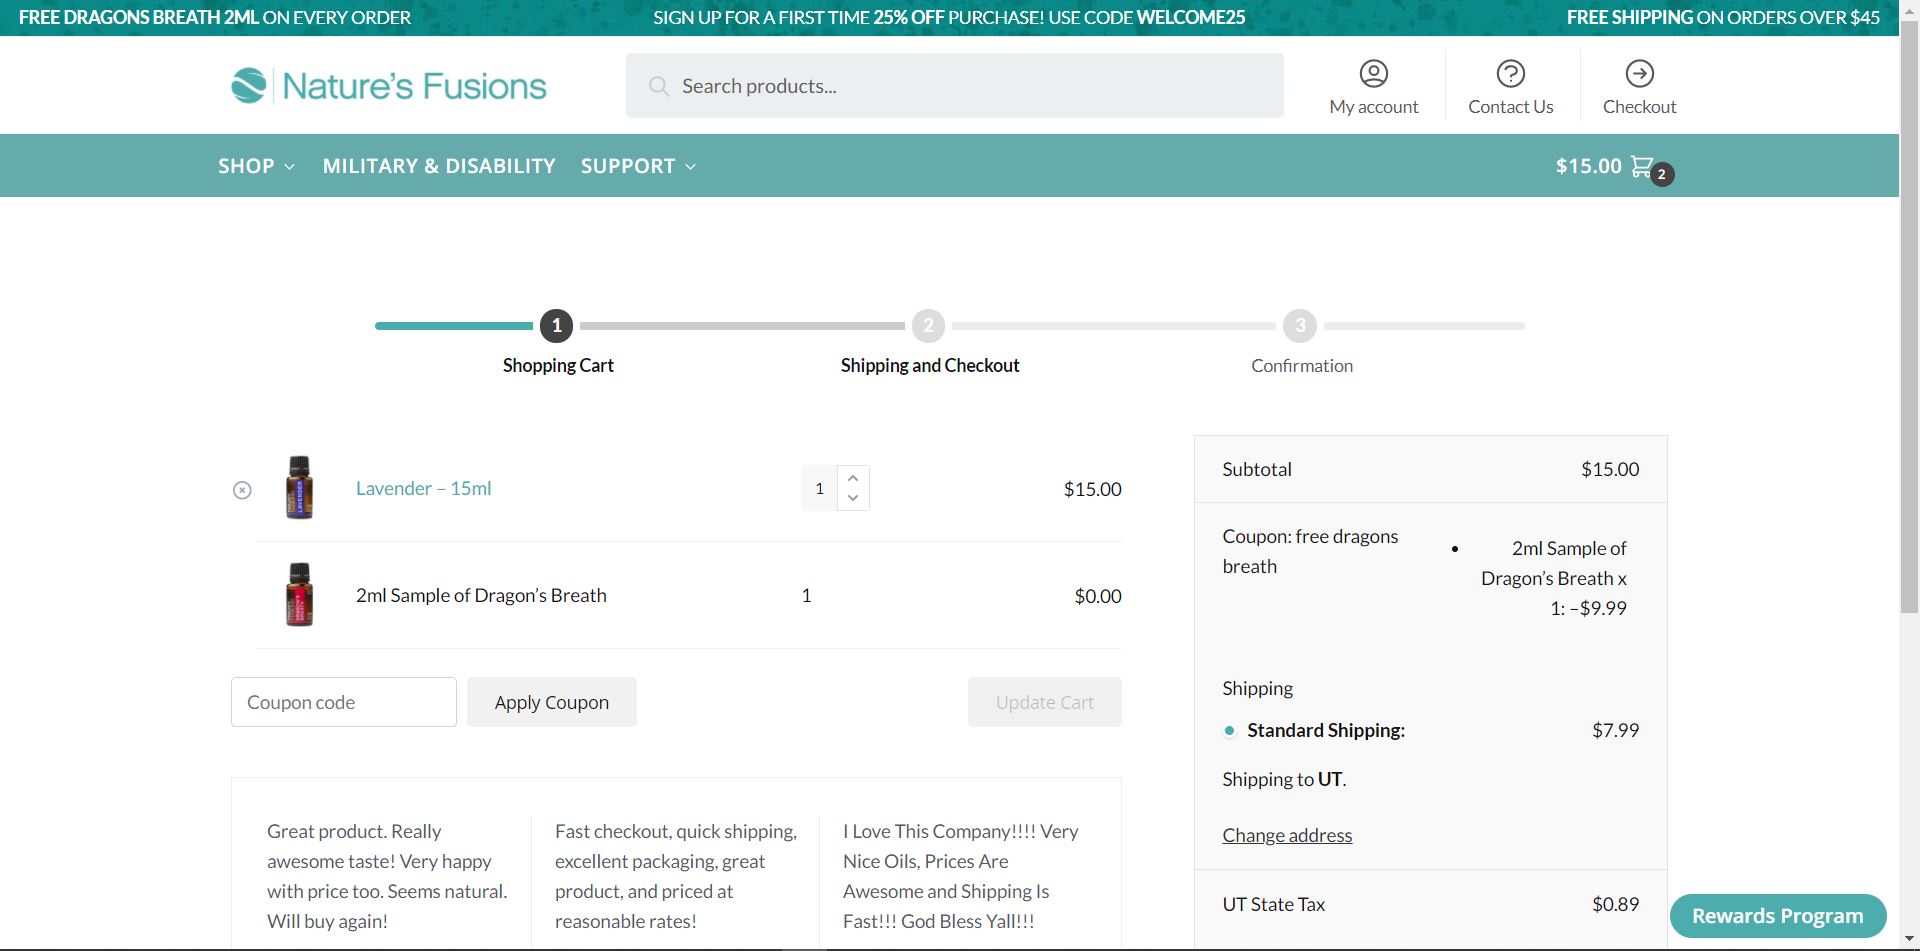
Task: Click step 2 on the checkout progress bar
Action: 928,326
